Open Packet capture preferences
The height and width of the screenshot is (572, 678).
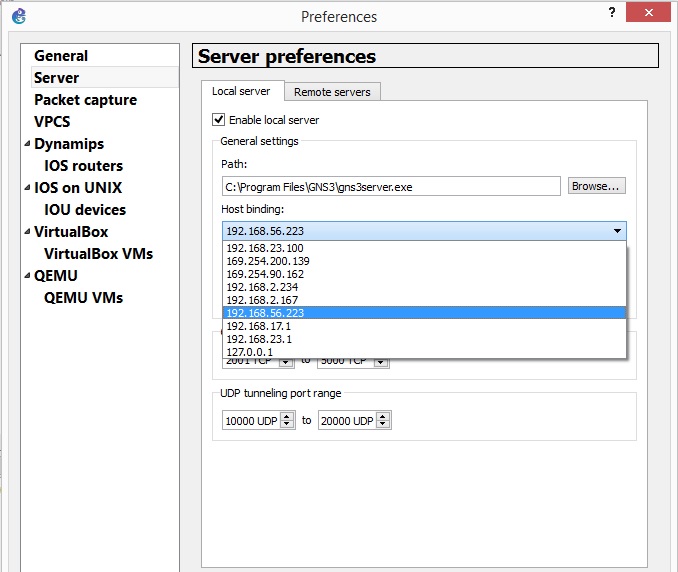tap(86, 100)
